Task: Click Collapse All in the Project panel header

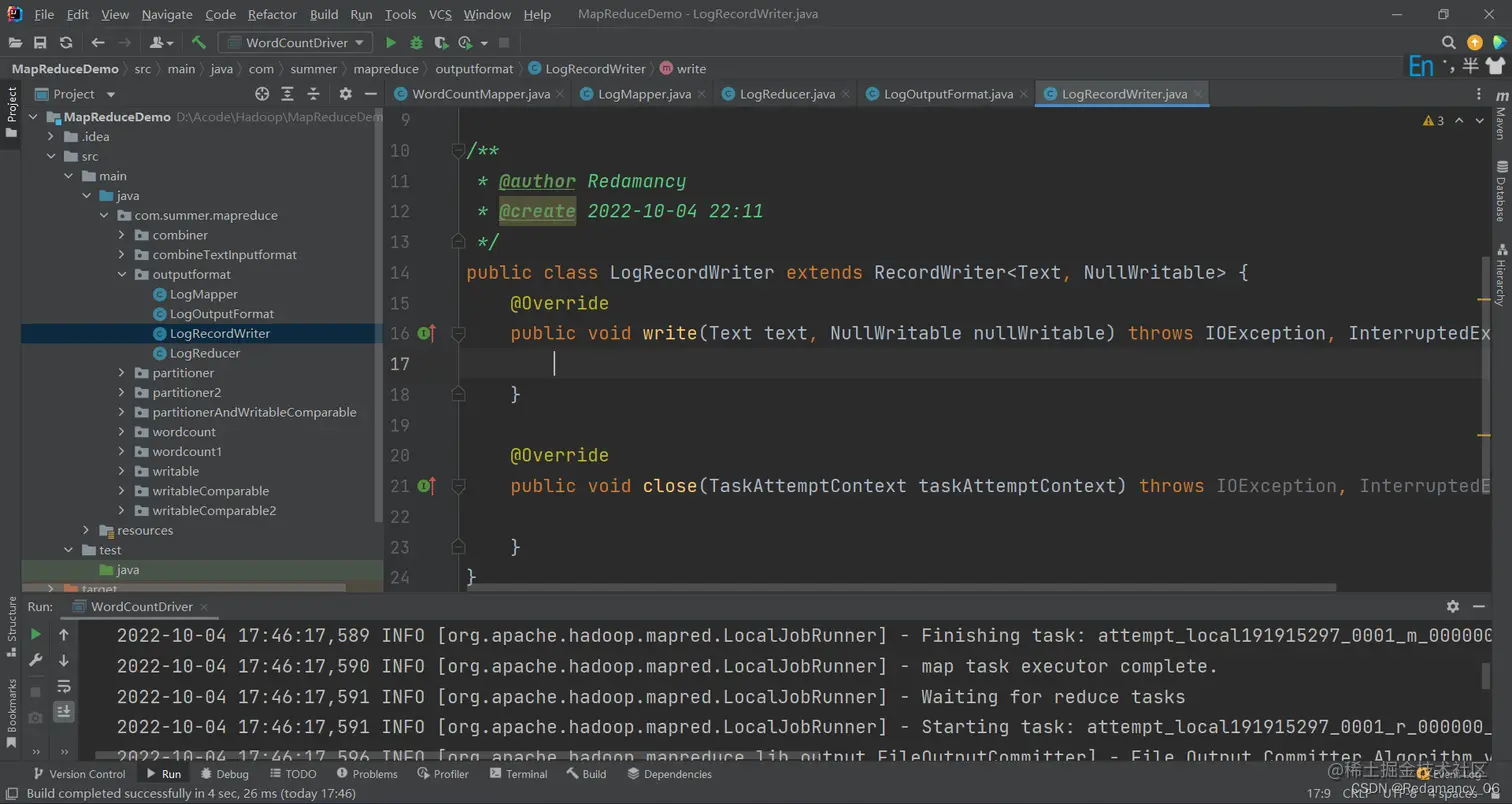Action: click(x=314, y=94)
